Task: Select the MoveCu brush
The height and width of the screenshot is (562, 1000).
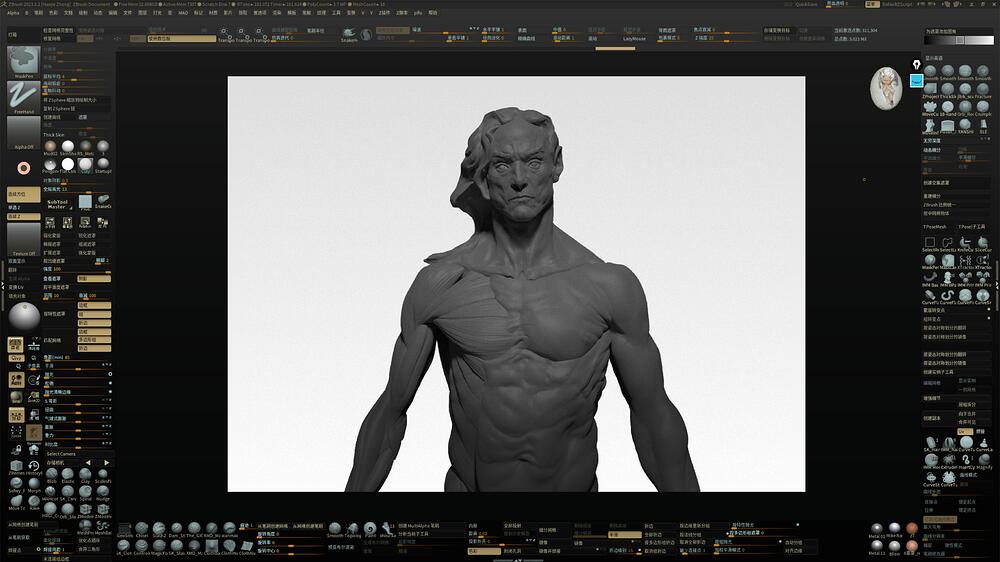Action: pyautogui.click(x=930, y=107)
